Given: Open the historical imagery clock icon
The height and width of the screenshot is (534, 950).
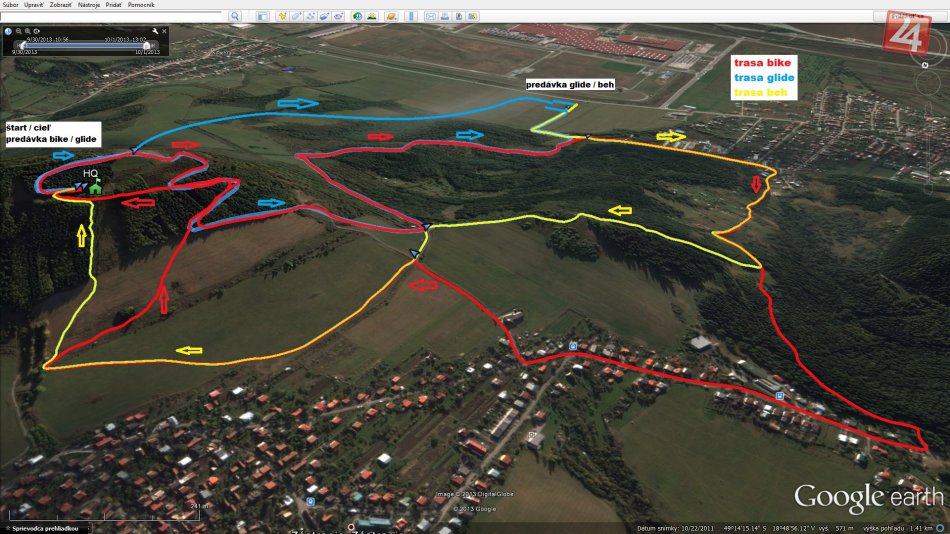Looking at the screenshot, I should (x=357, y=17).
